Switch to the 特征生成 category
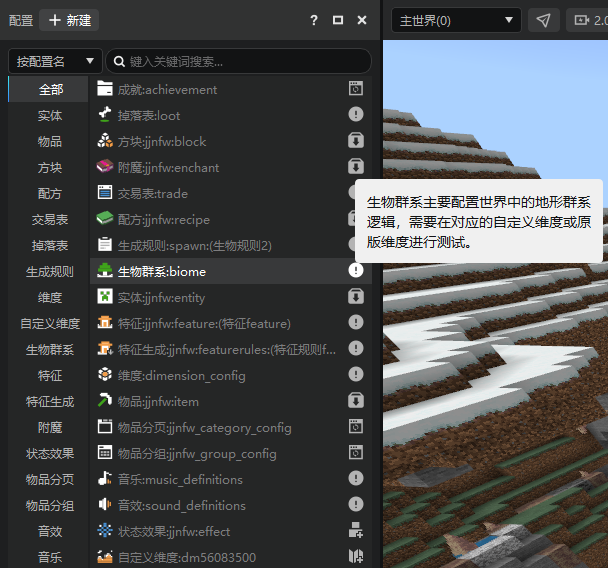This screenshot has width=608, height=568. pyautogui.click(x=50, y=402)
